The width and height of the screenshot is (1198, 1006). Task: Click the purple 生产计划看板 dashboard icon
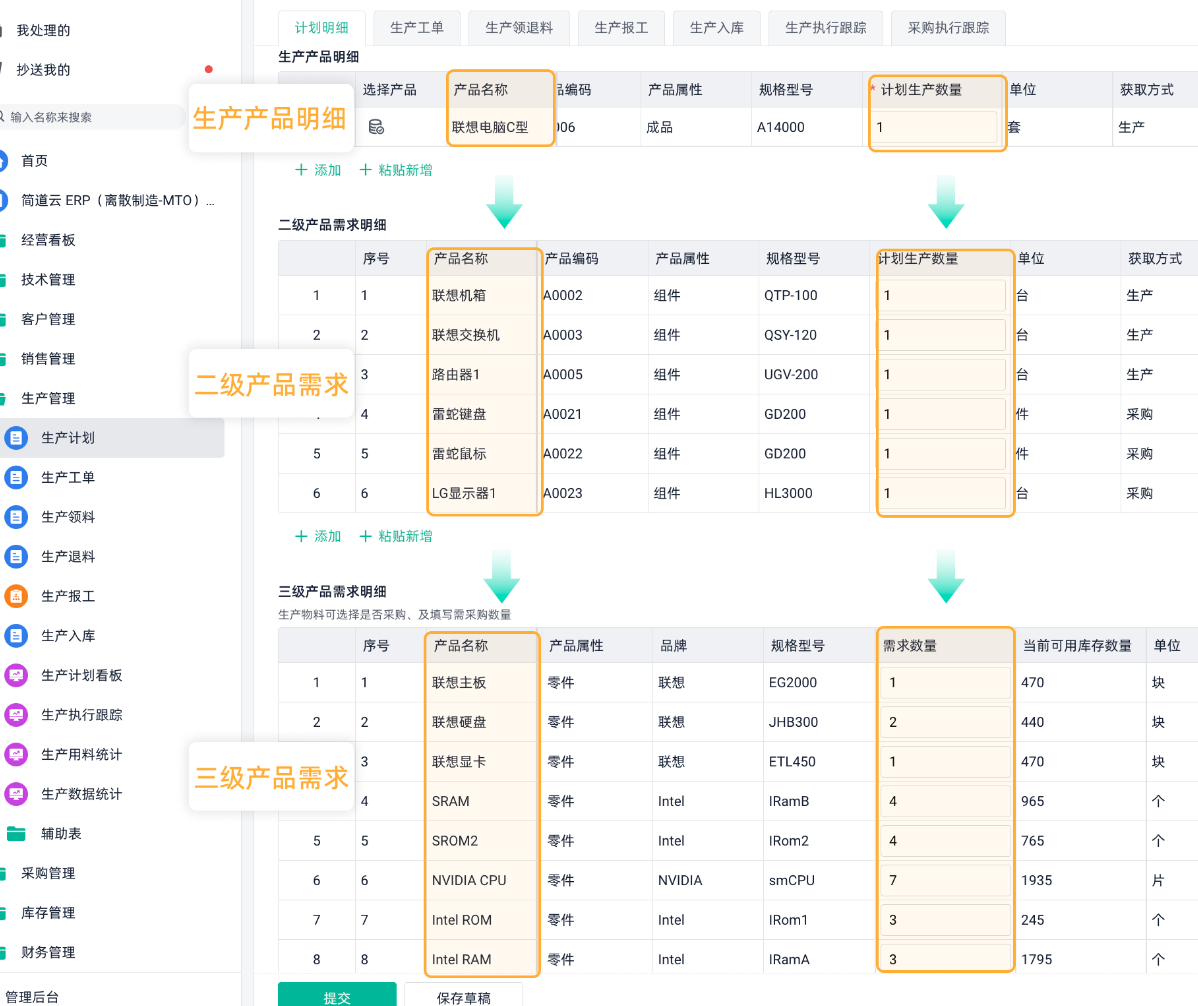pyautogui.click(x=16, y=675)
